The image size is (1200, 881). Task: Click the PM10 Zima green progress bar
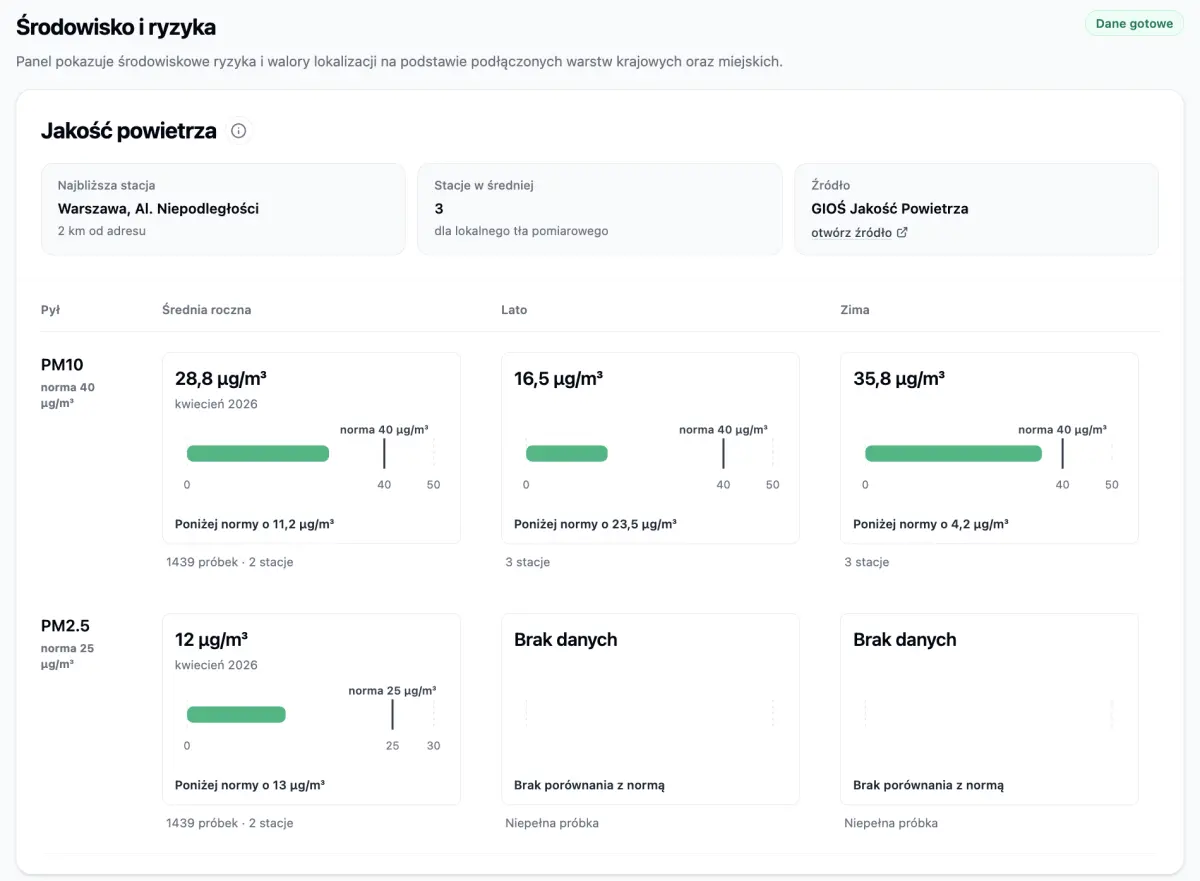(953, 454)
